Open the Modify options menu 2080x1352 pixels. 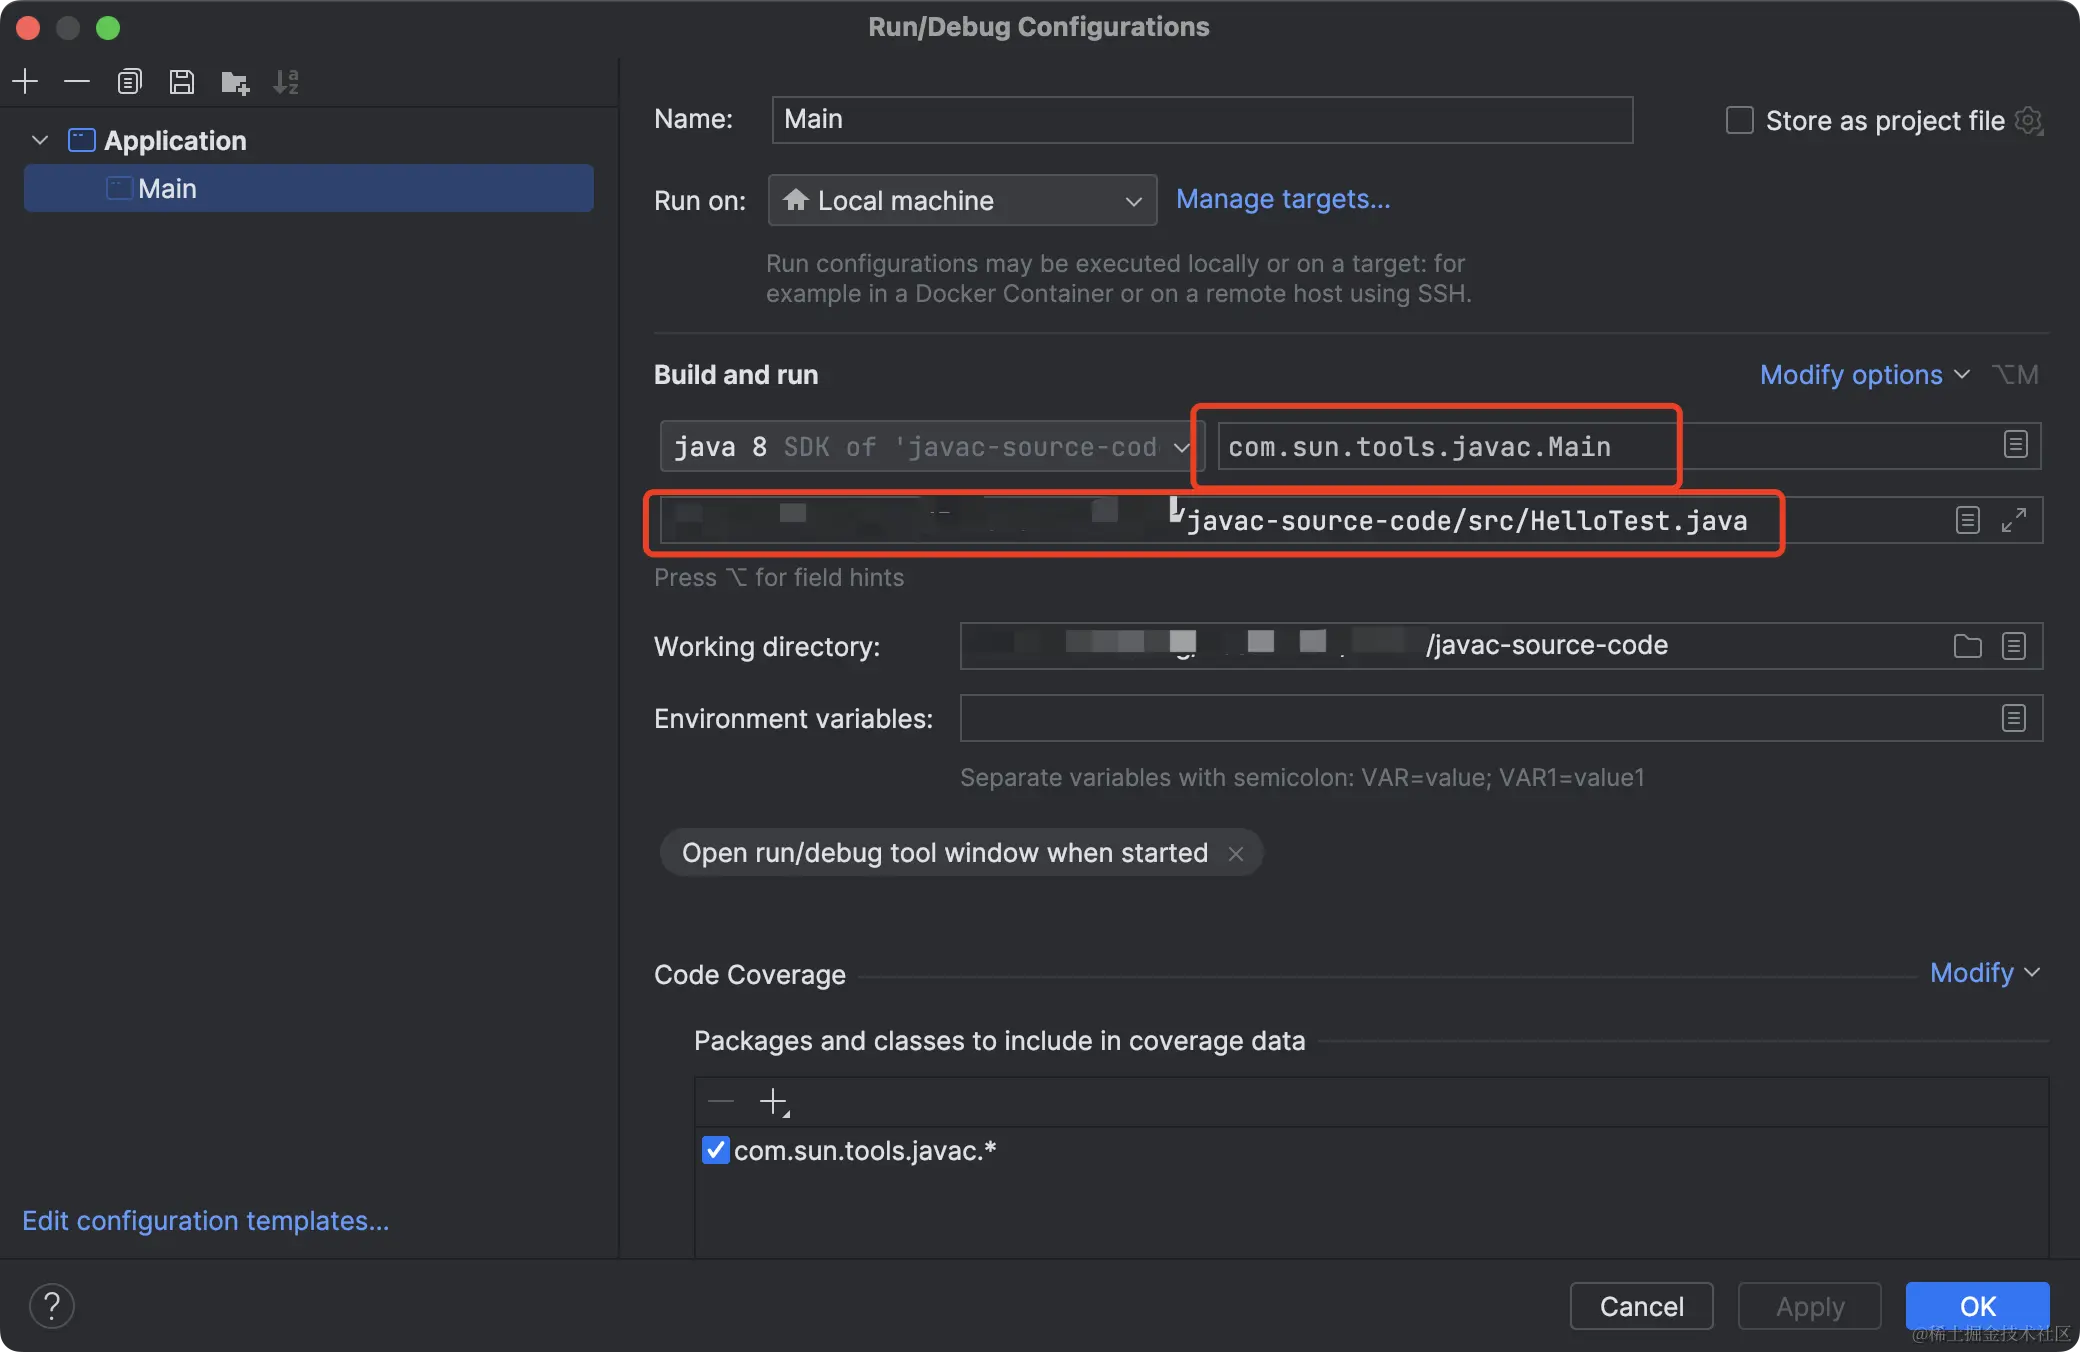(x=1864, y=375)
